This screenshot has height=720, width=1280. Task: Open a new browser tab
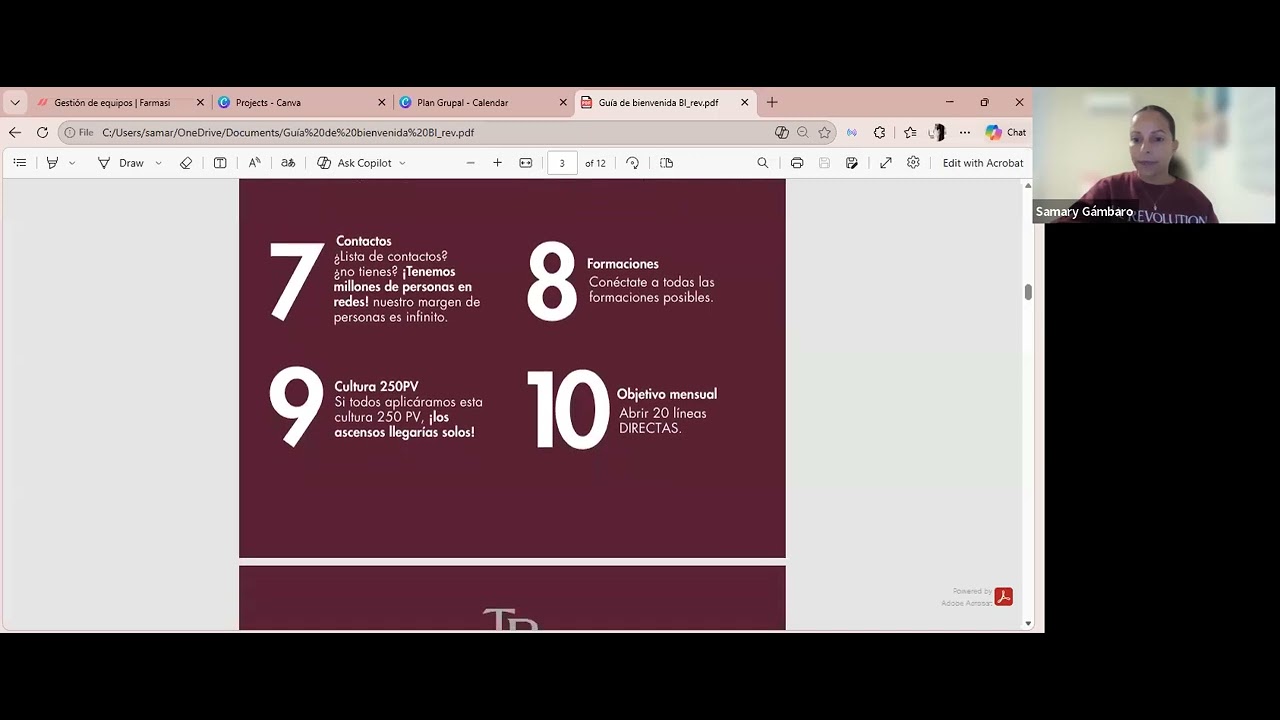(x=771, y=102)
